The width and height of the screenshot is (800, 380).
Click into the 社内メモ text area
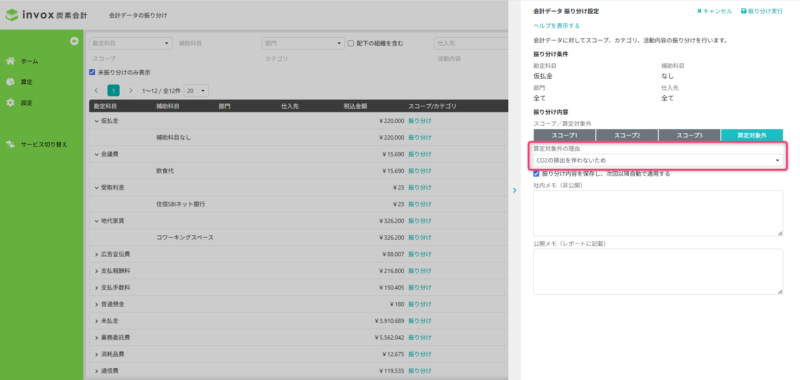coord(658,213)
